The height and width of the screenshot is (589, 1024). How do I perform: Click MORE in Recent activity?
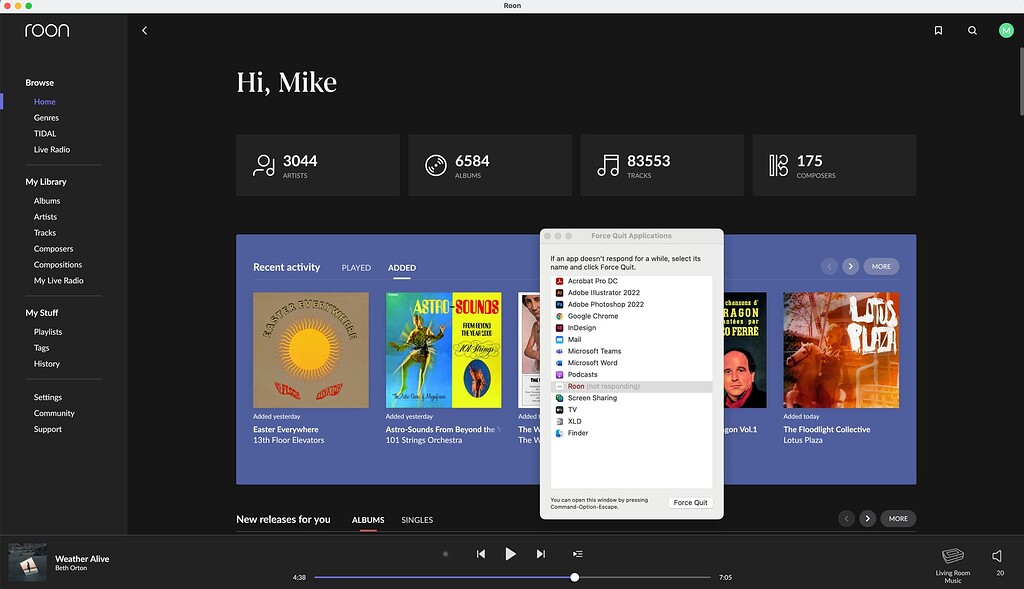pos(881,266)
